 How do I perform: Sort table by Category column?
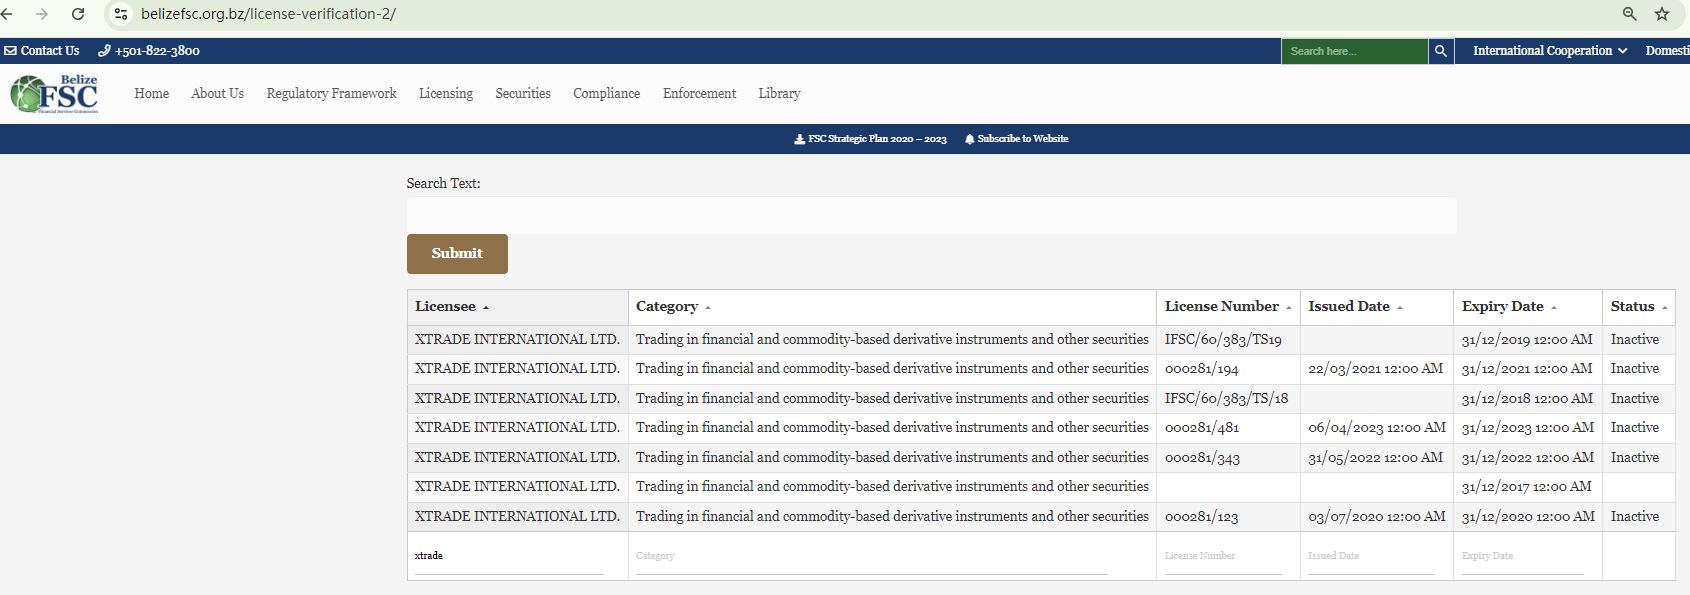pyautogui.click(x=892, y=307)
